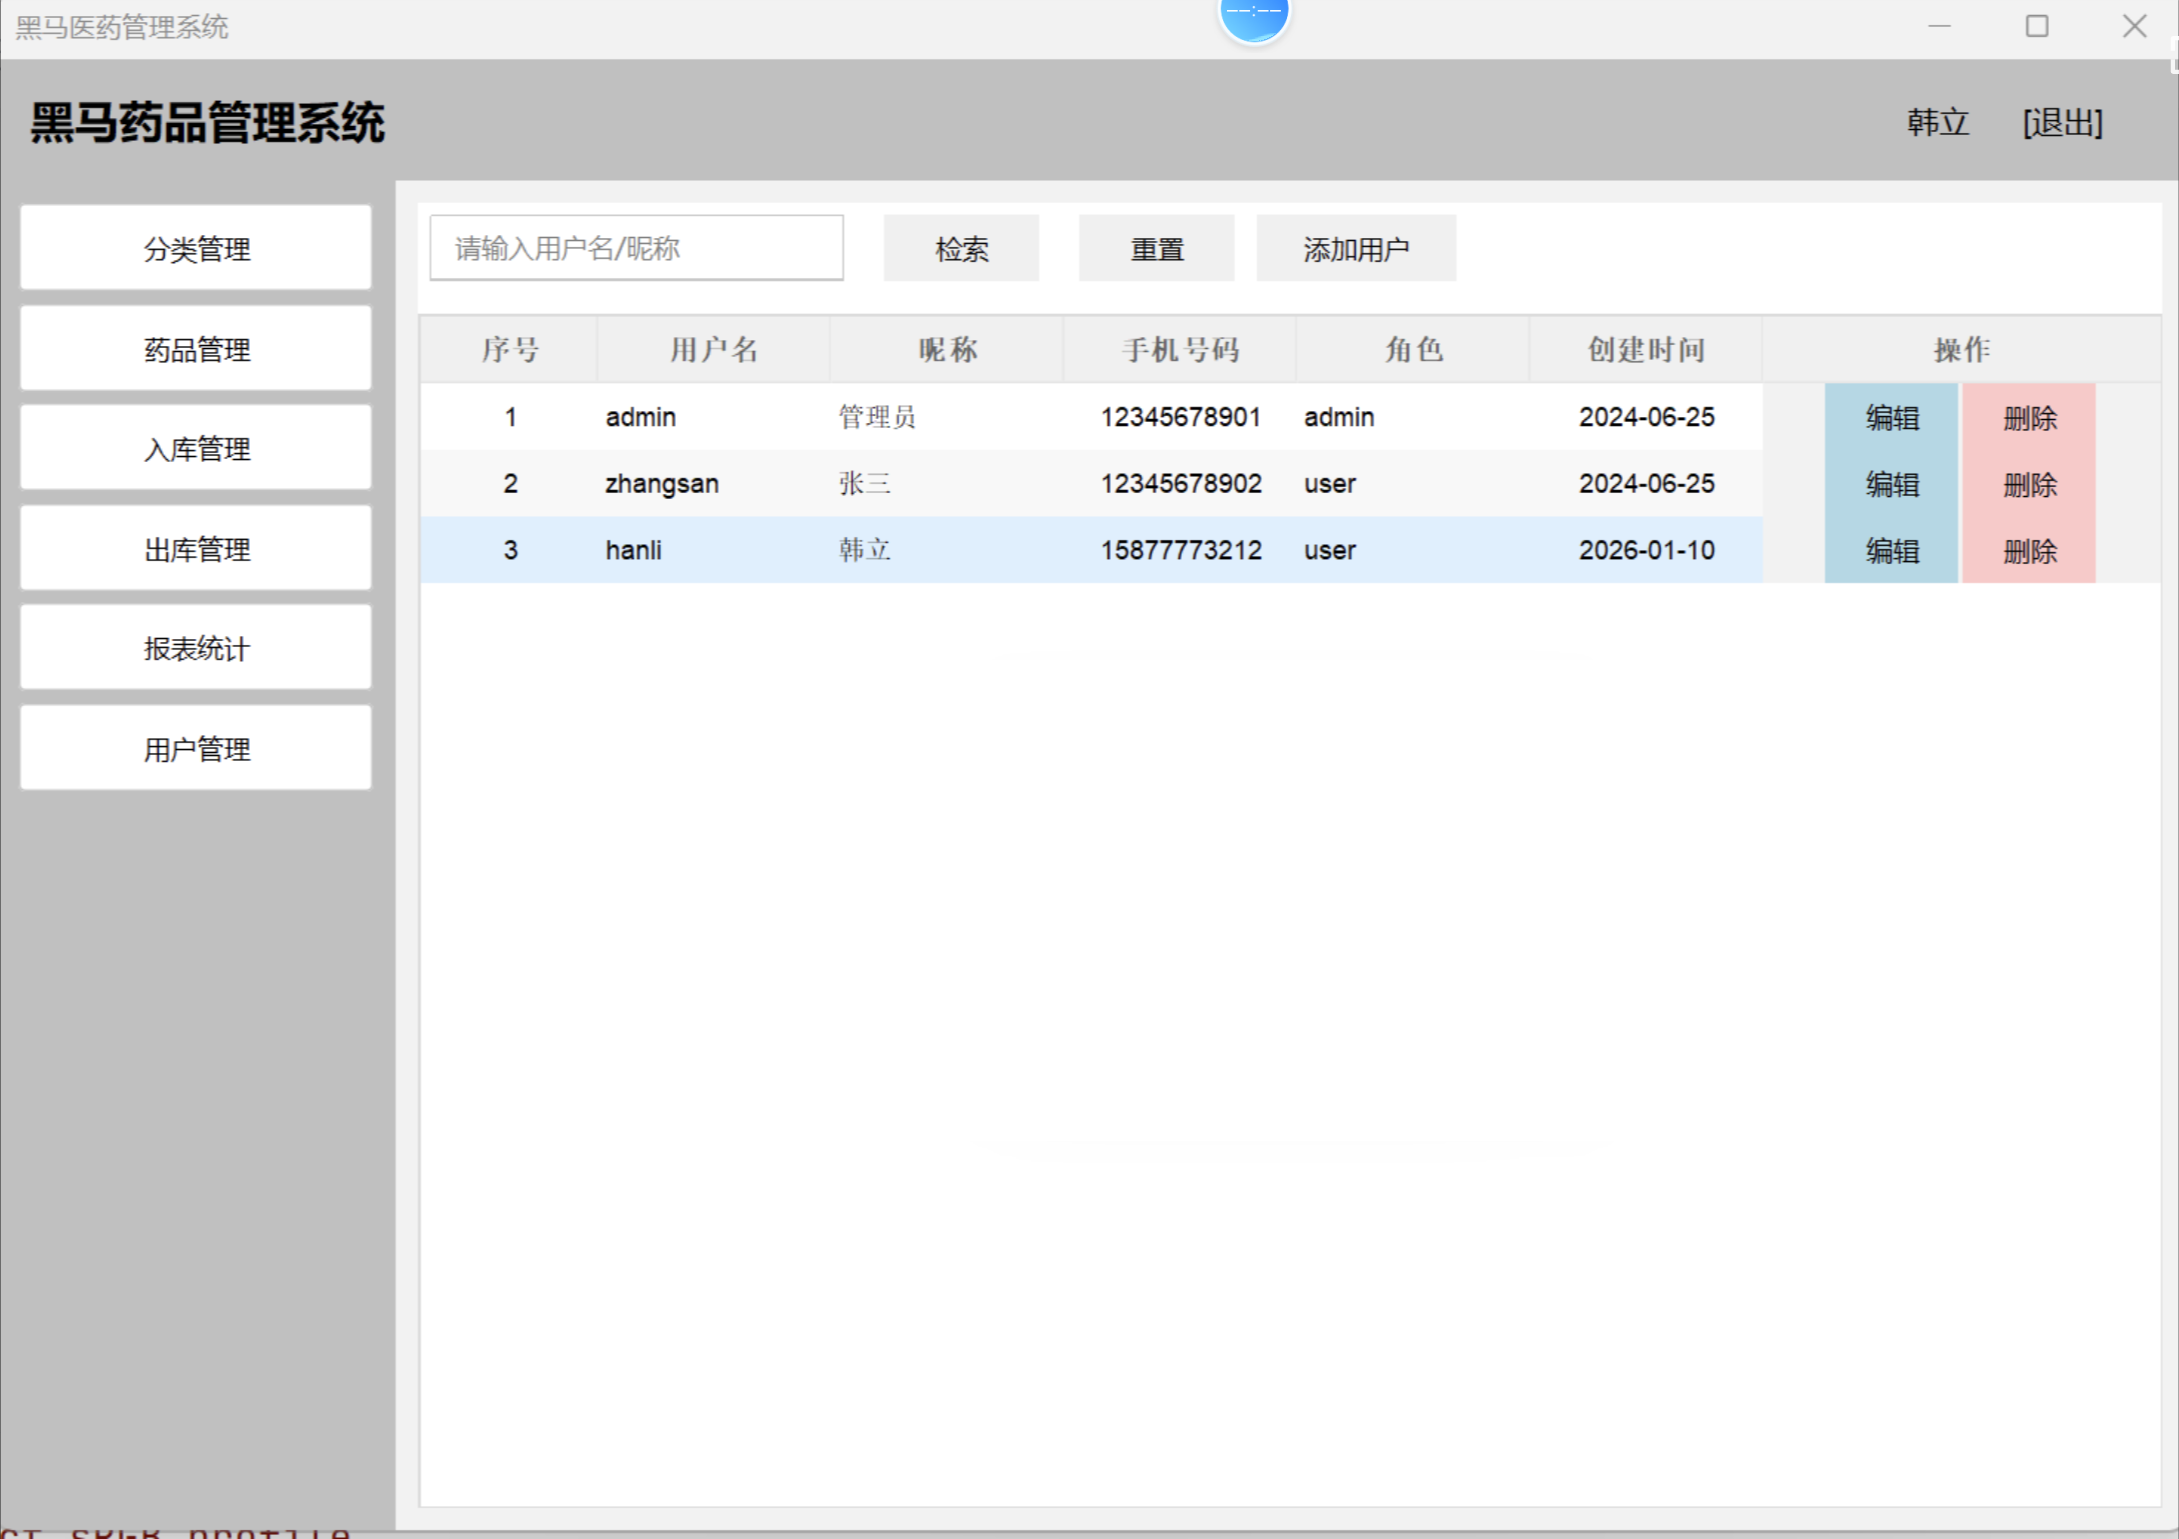Delete the hanli user row

[x=2028, y=550]
